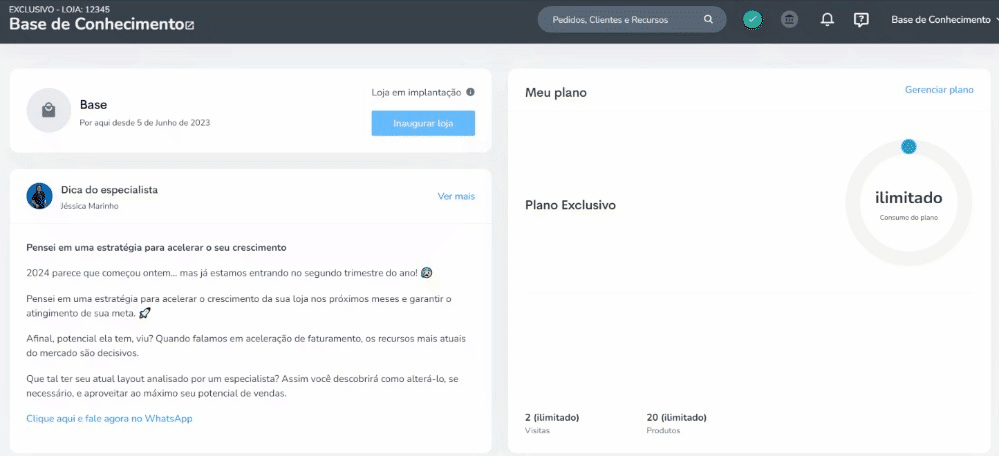
Task: Click Jéssica Marinho's profile photo
Action: point(40,196)
